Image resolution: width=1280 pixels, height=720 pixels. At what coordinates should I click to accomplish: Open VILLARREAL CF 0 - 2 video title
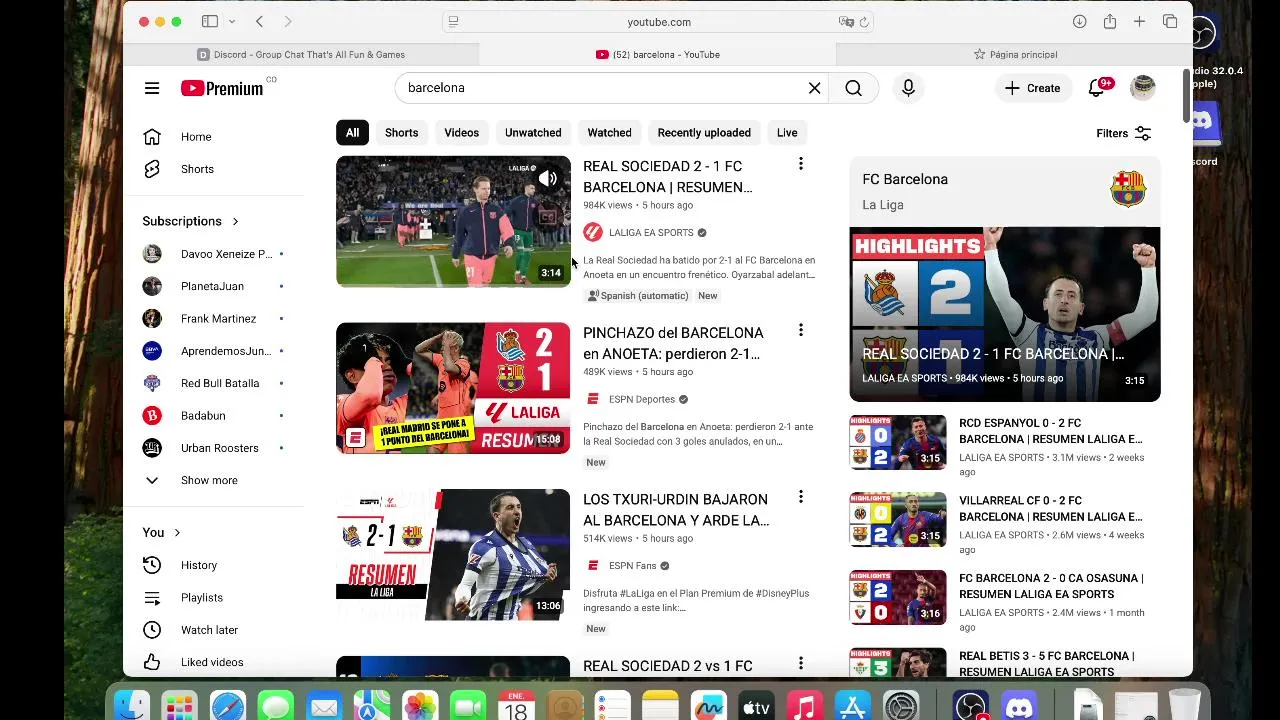1050,508
